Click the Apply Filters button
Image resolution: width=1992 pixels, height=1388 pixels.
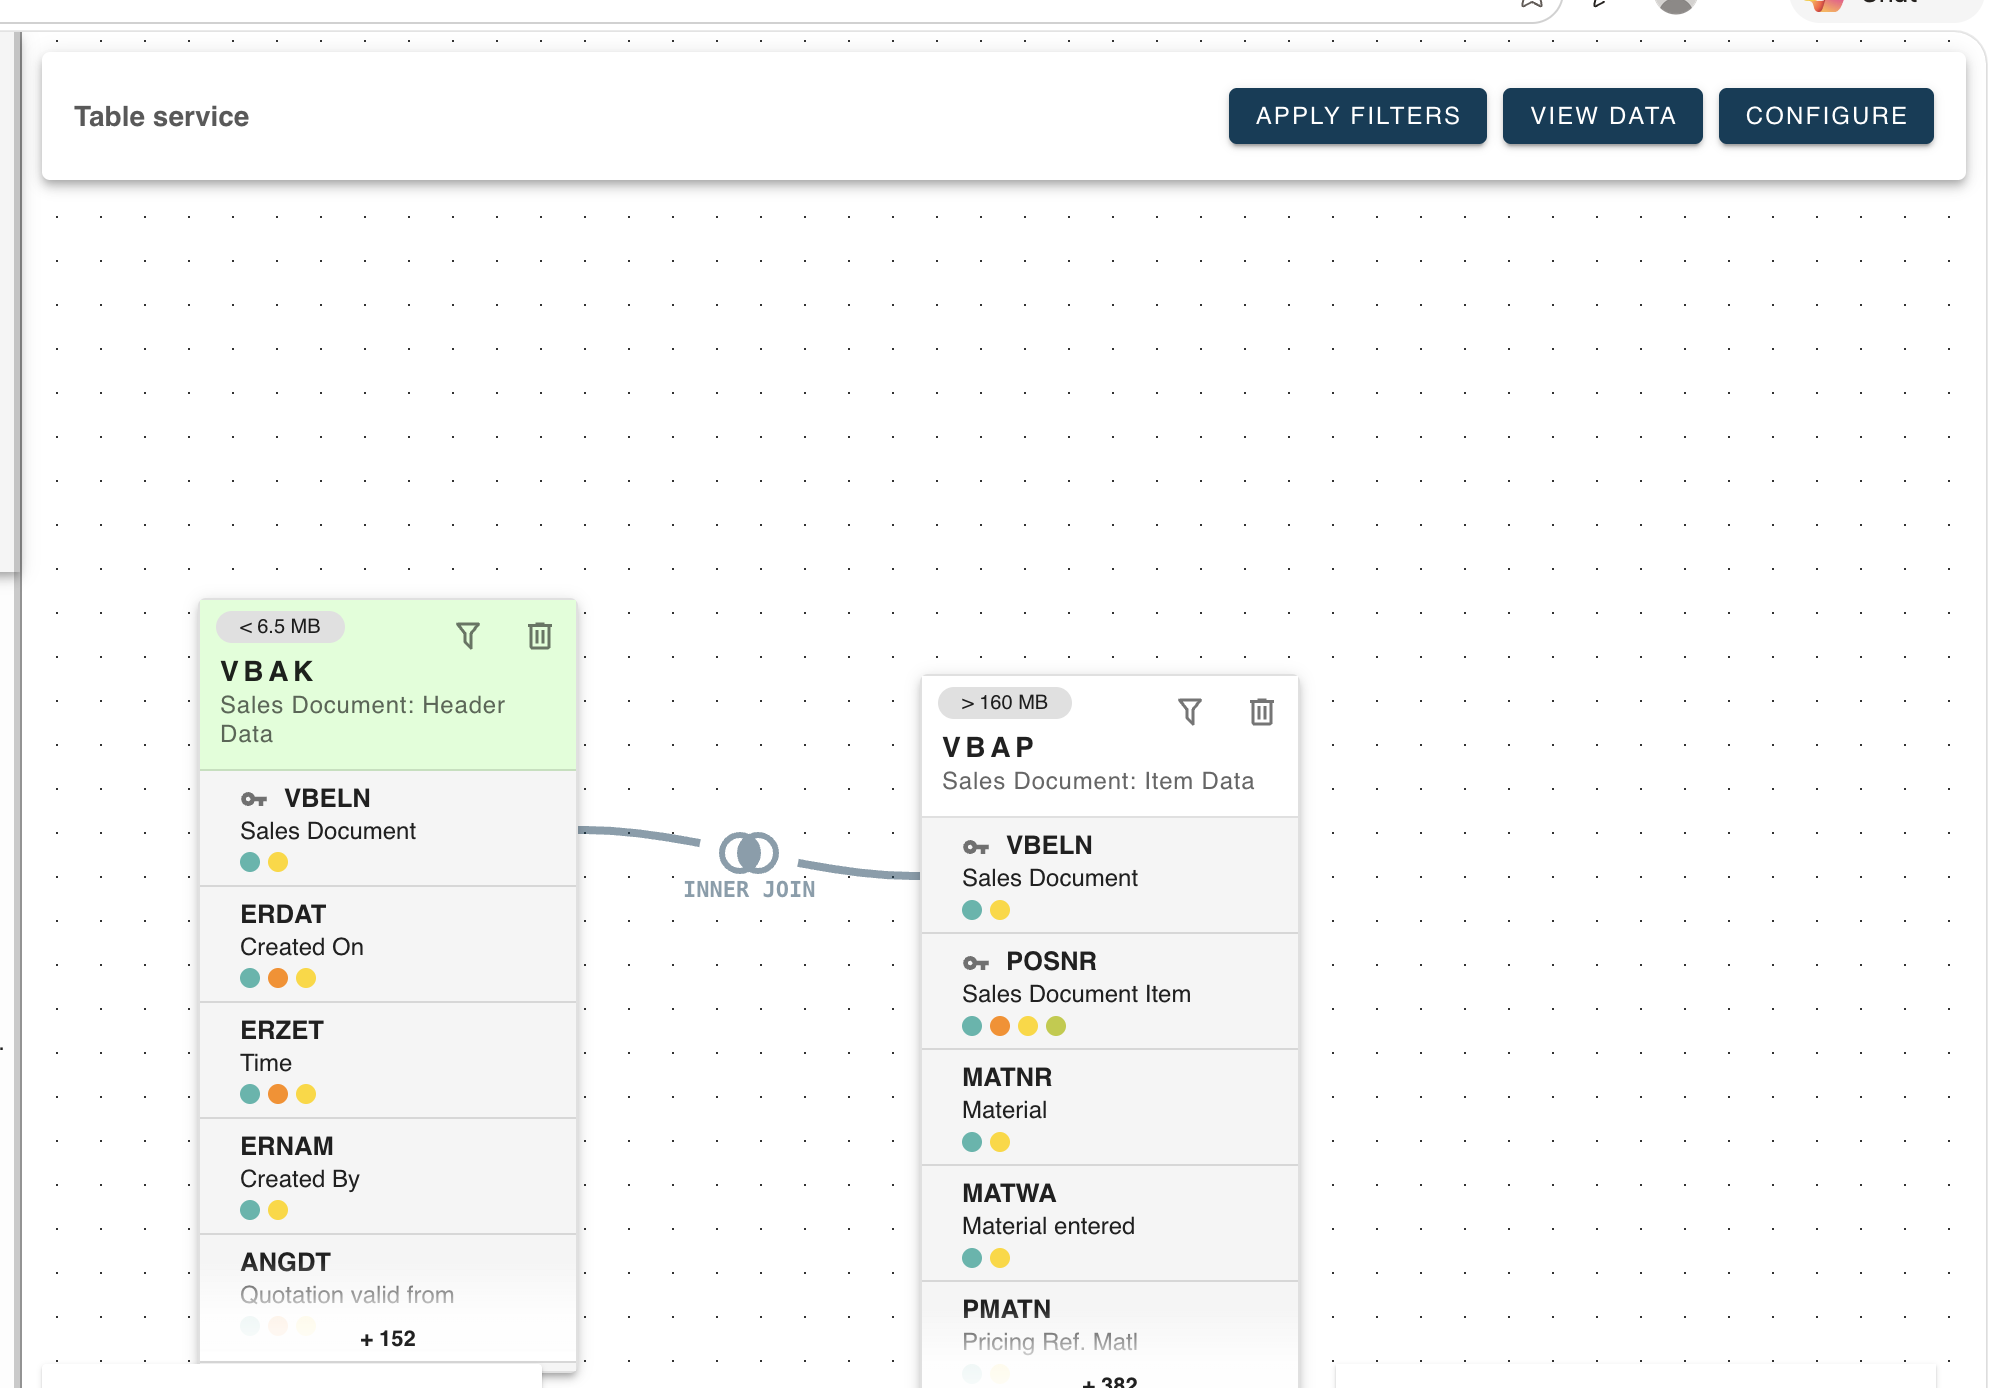(x=1358, y=116)
